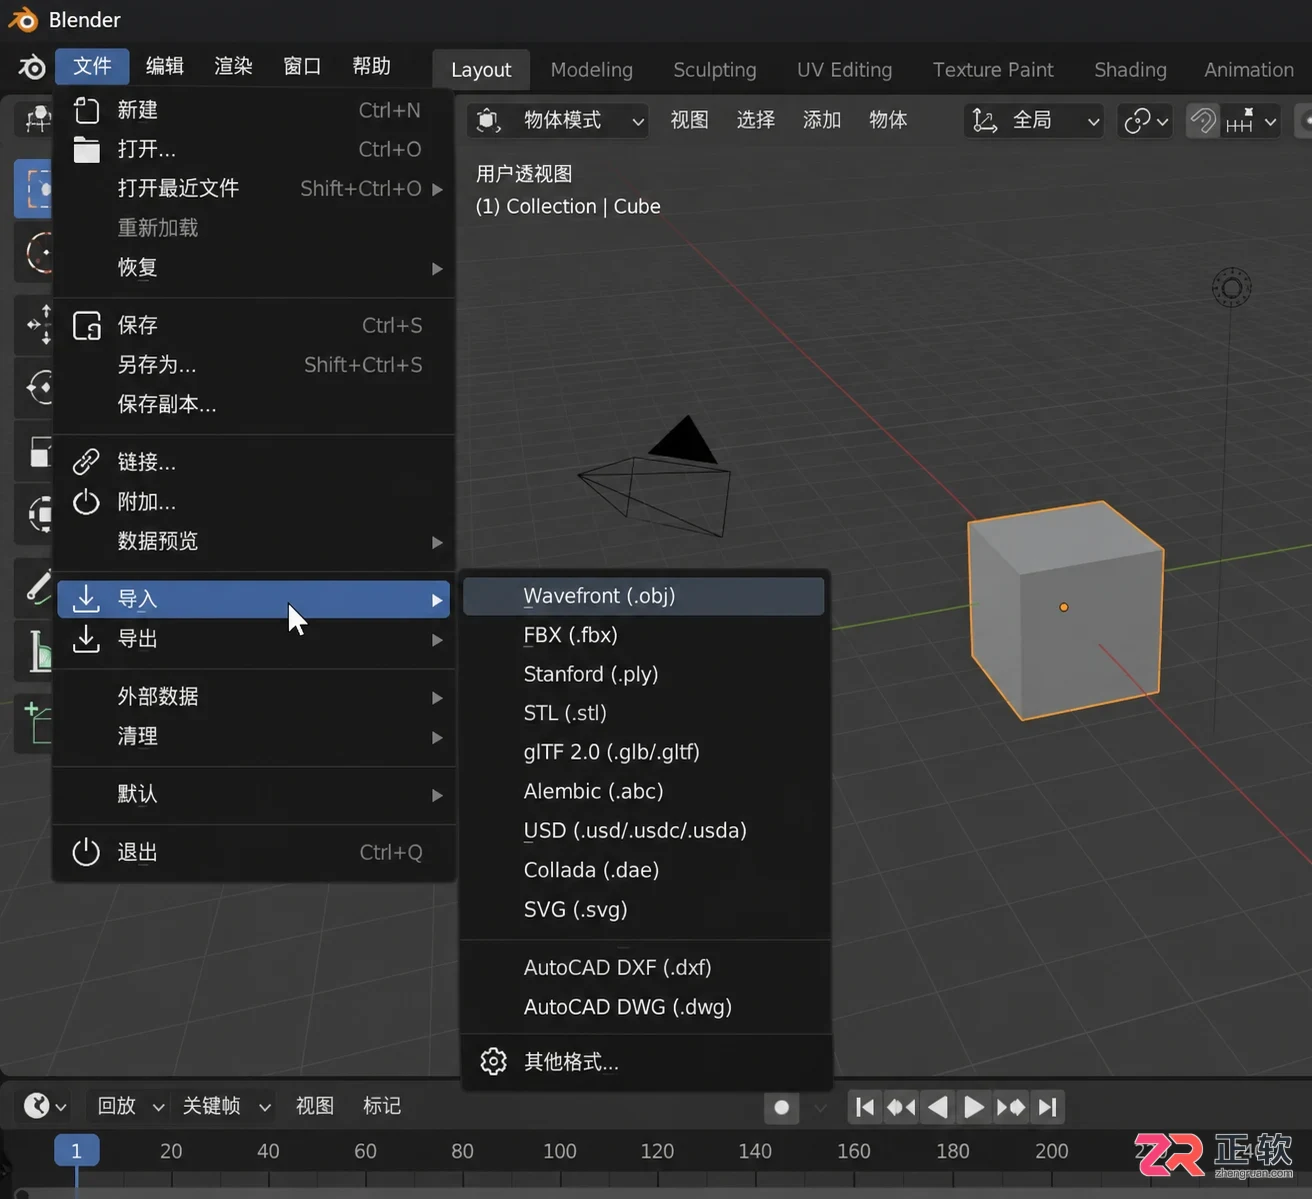Choose 其他格式... in the import submenu
Image resolution: width=1312 pixels, height=1199 pixels.
tap(644, 1062)
